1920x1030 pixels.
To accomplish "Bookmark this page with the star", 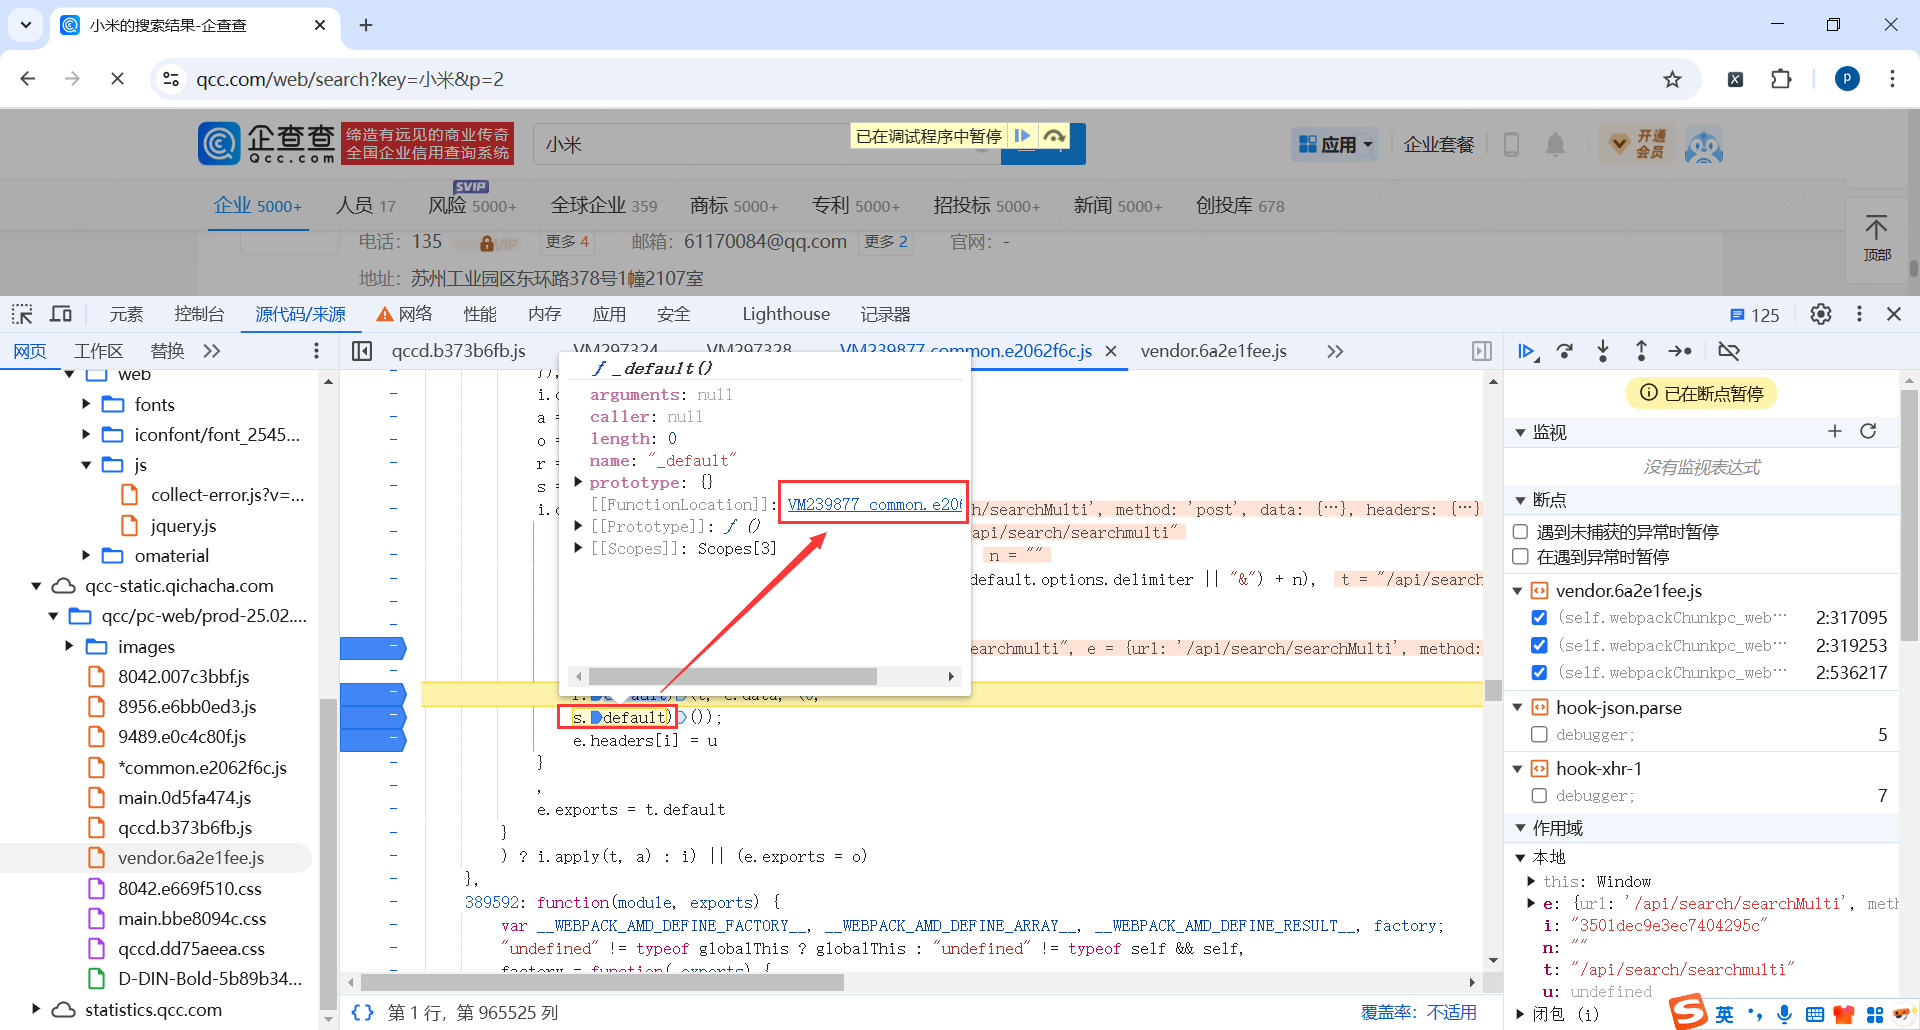I will 1672,79.
